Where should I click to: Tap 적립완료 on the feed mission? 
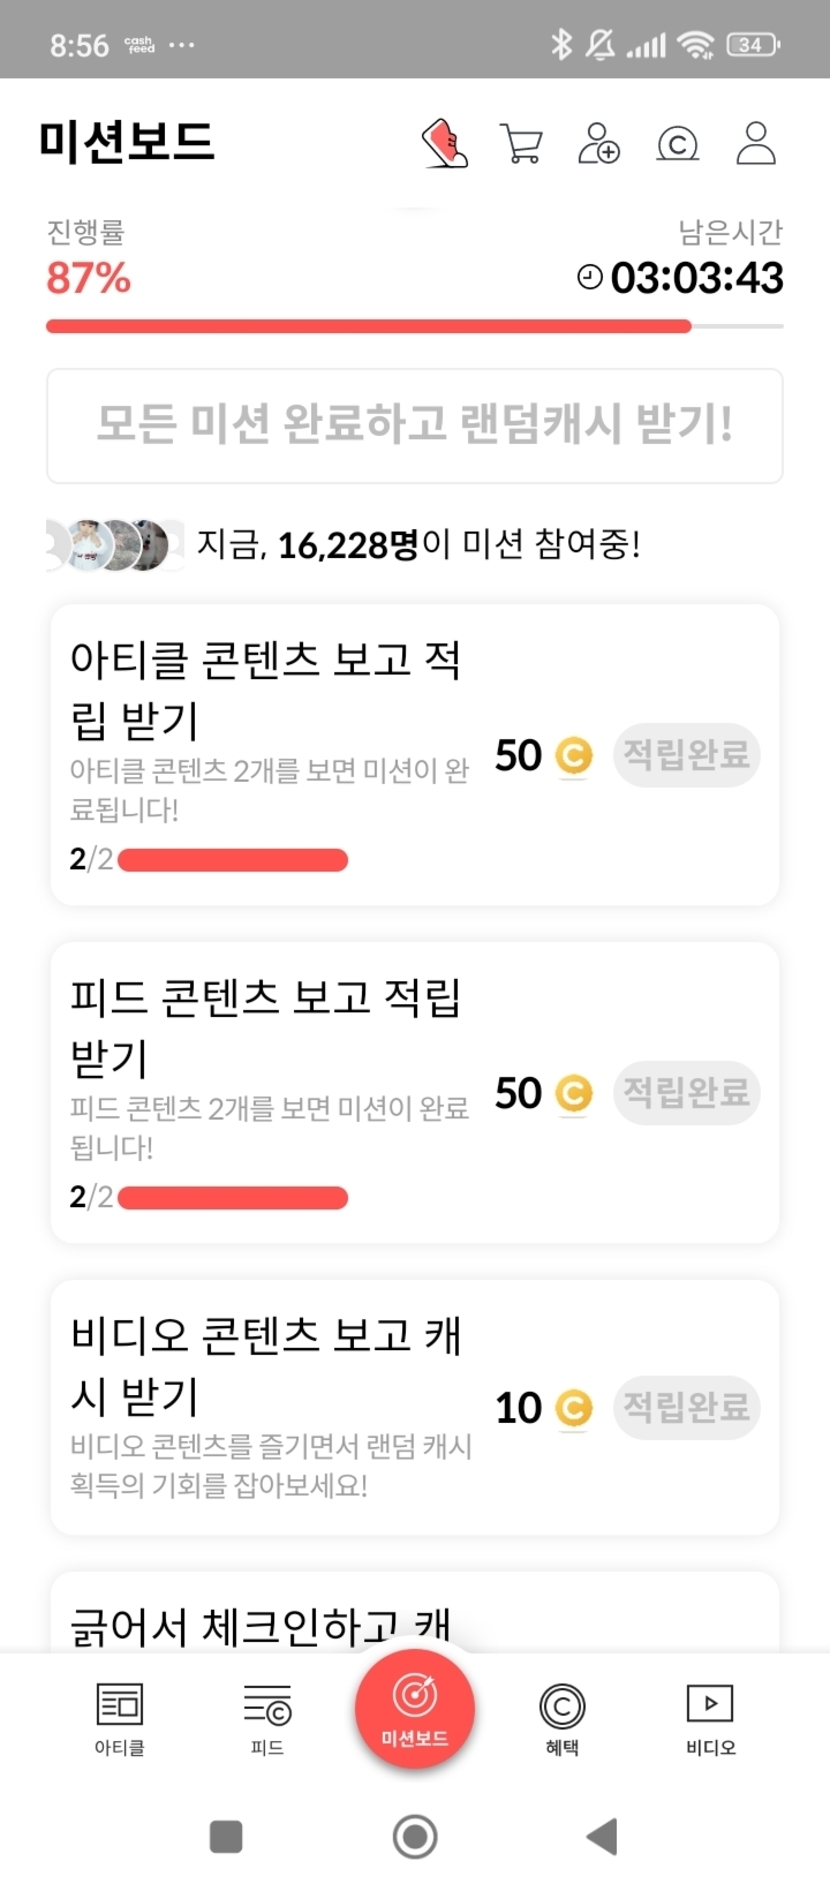[686, 1092]
